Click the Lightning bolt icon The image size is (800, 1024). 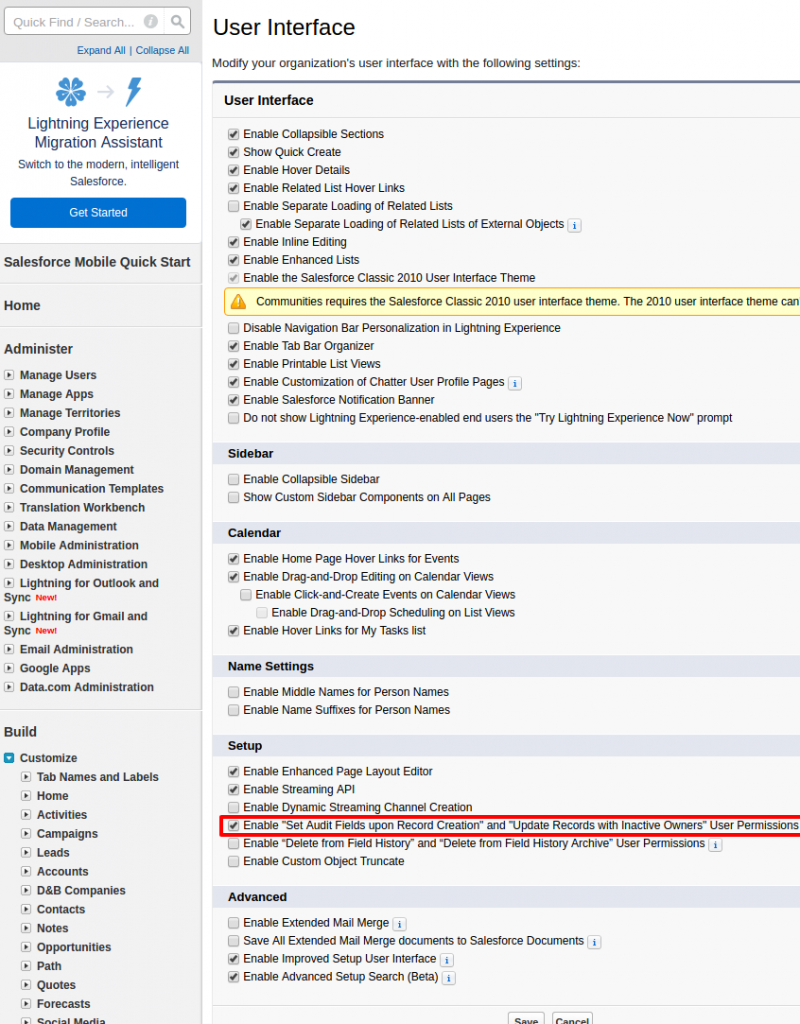pyautogui.click(x=134, y=91)
